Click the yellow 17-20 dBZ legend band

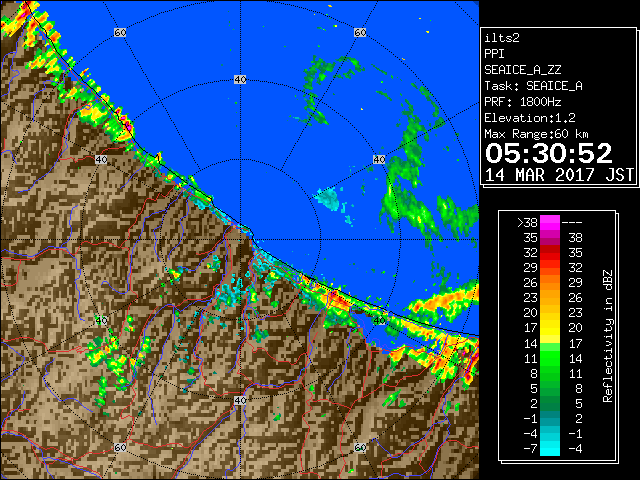click(x=550, y=328)
